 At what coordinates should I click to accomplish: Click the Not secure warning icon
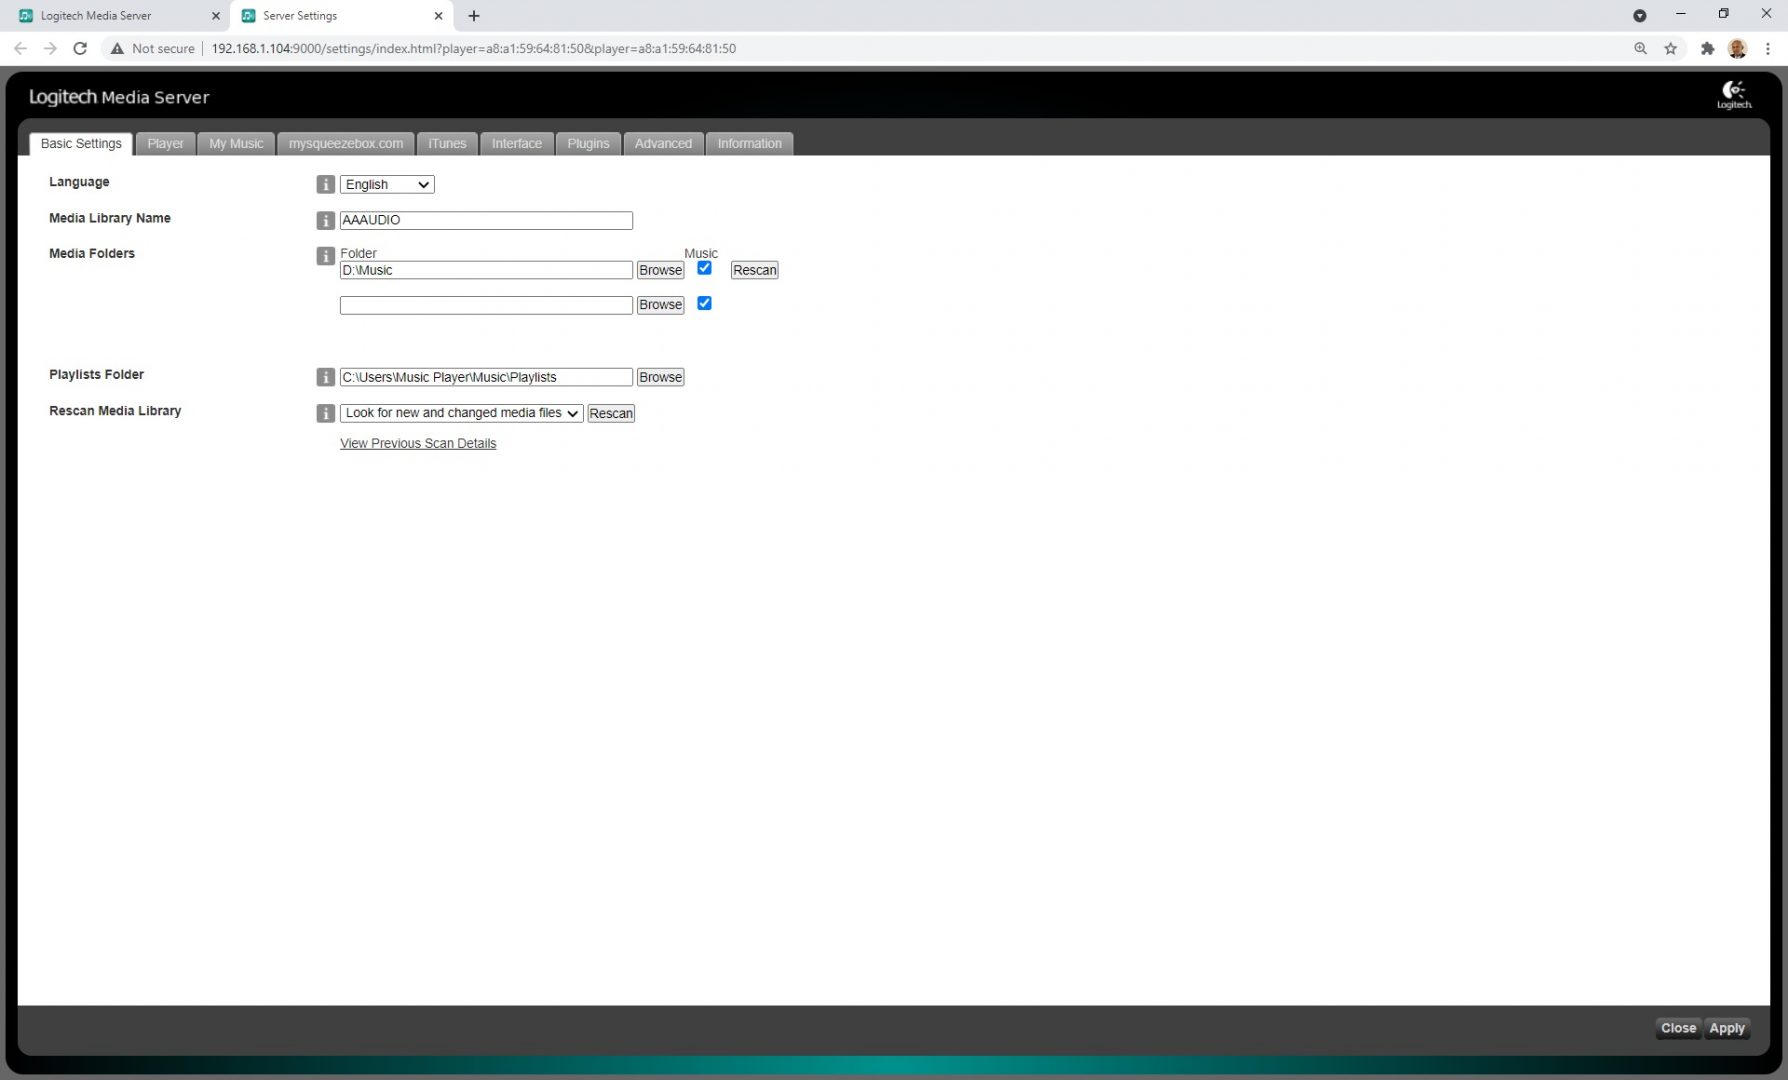click(117, 48)
